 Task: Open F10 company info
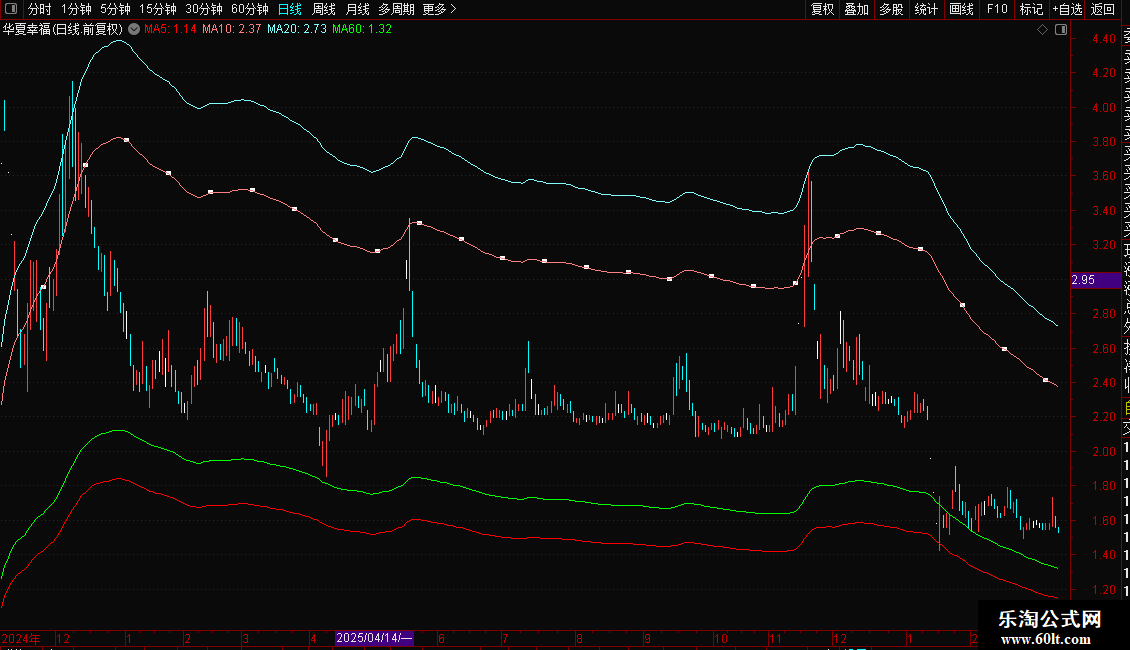pos(997,9)
